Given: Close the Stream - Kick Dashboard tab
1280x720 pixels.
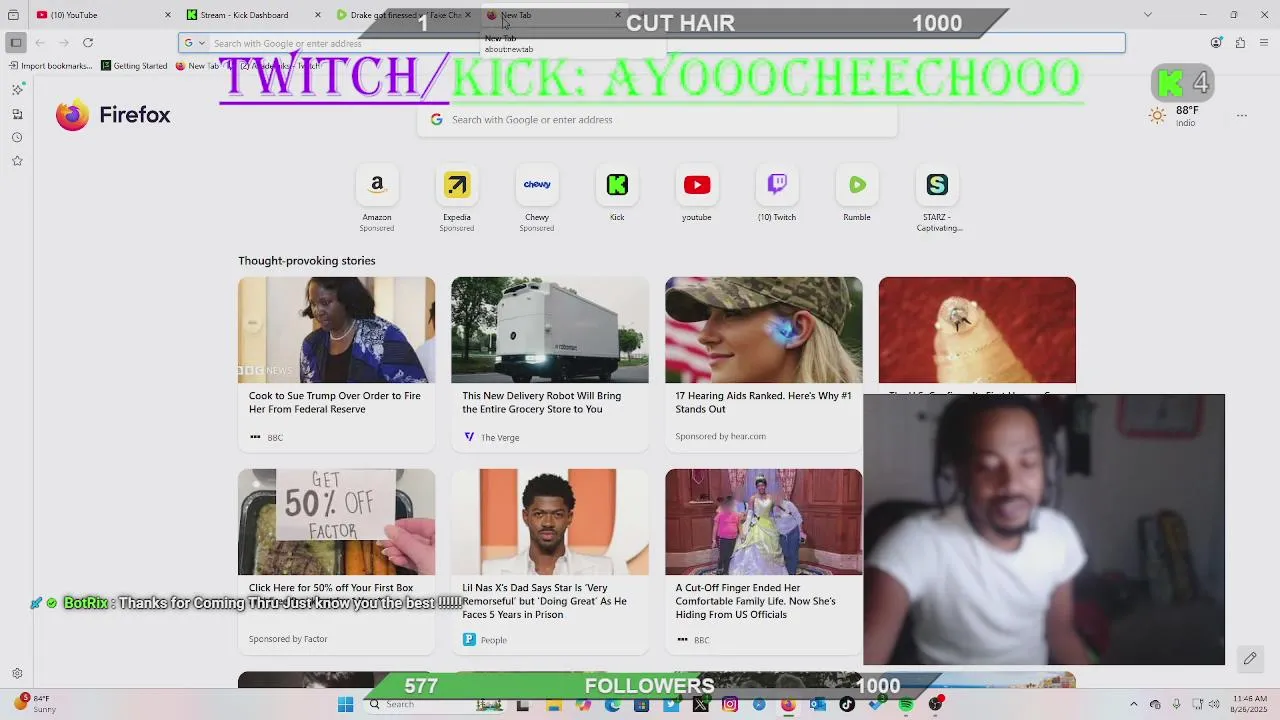Looking at the screenshot, I should [x=317, y=15].
